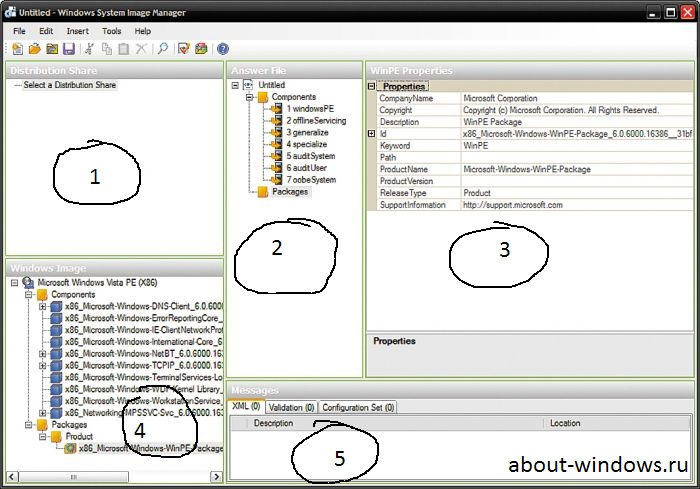
Task: Click the Copy toolbar icon
Action: pyautogui.click(x=107, y=49)
